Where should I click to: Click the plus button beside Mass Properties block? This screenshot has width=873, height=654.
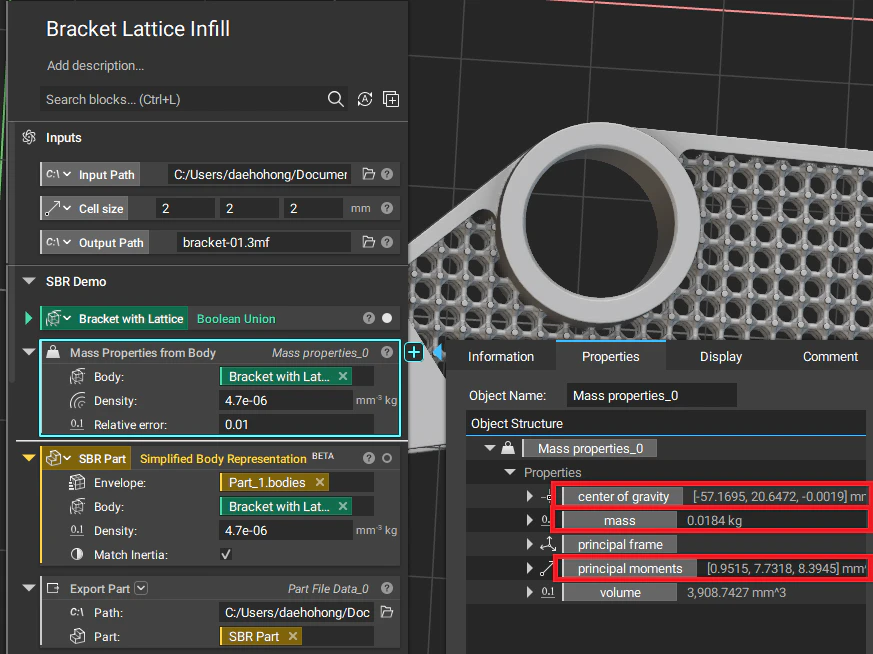pos(414,352)
